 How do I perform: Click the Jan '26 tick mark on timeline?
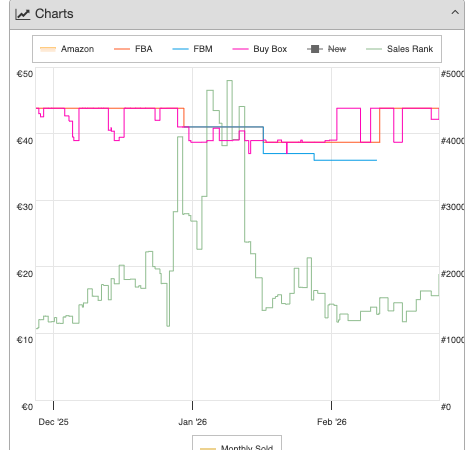click(192, 405)
